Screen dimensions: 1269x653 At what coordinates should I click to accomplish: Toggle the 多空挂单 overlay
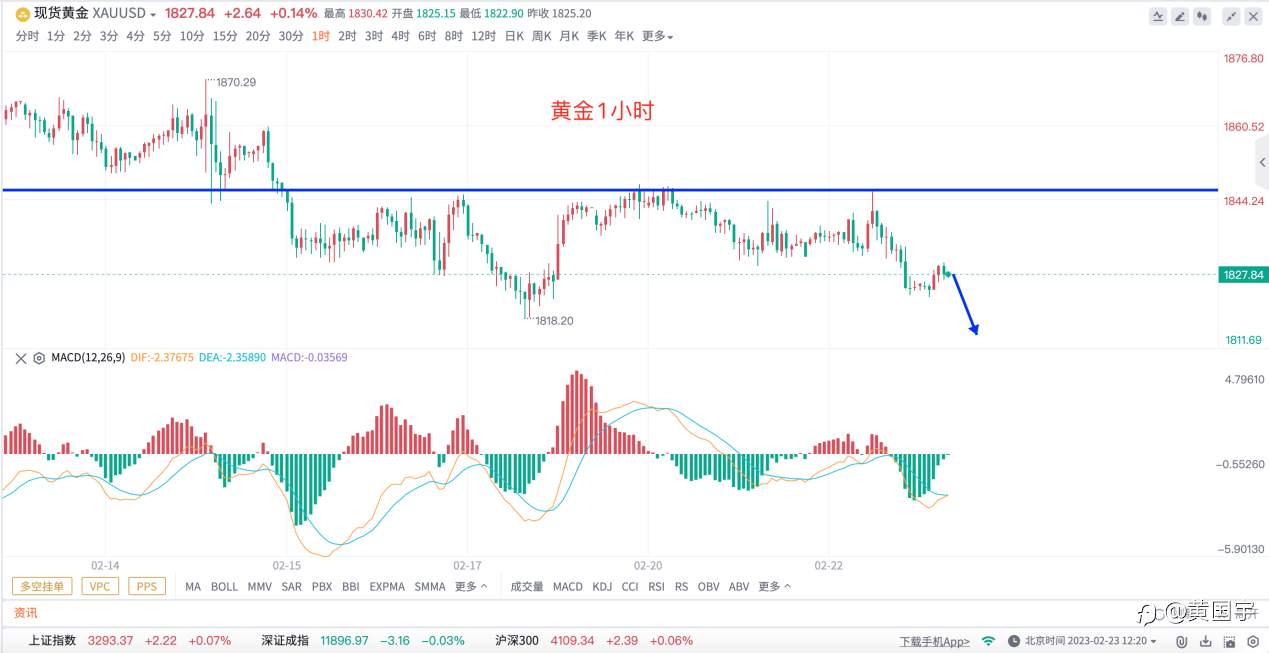[42, 586]
